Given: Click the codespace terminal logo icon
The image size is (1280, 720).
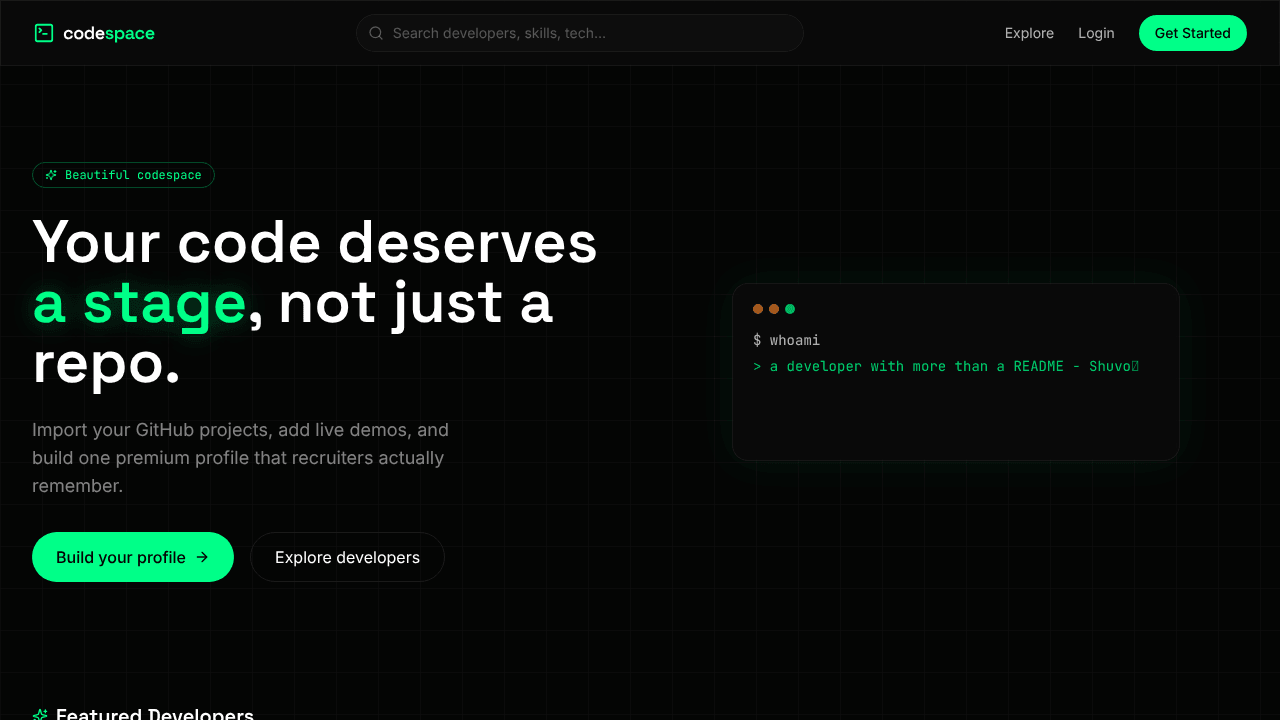Looking at the screenshot, I should point(43,33).
